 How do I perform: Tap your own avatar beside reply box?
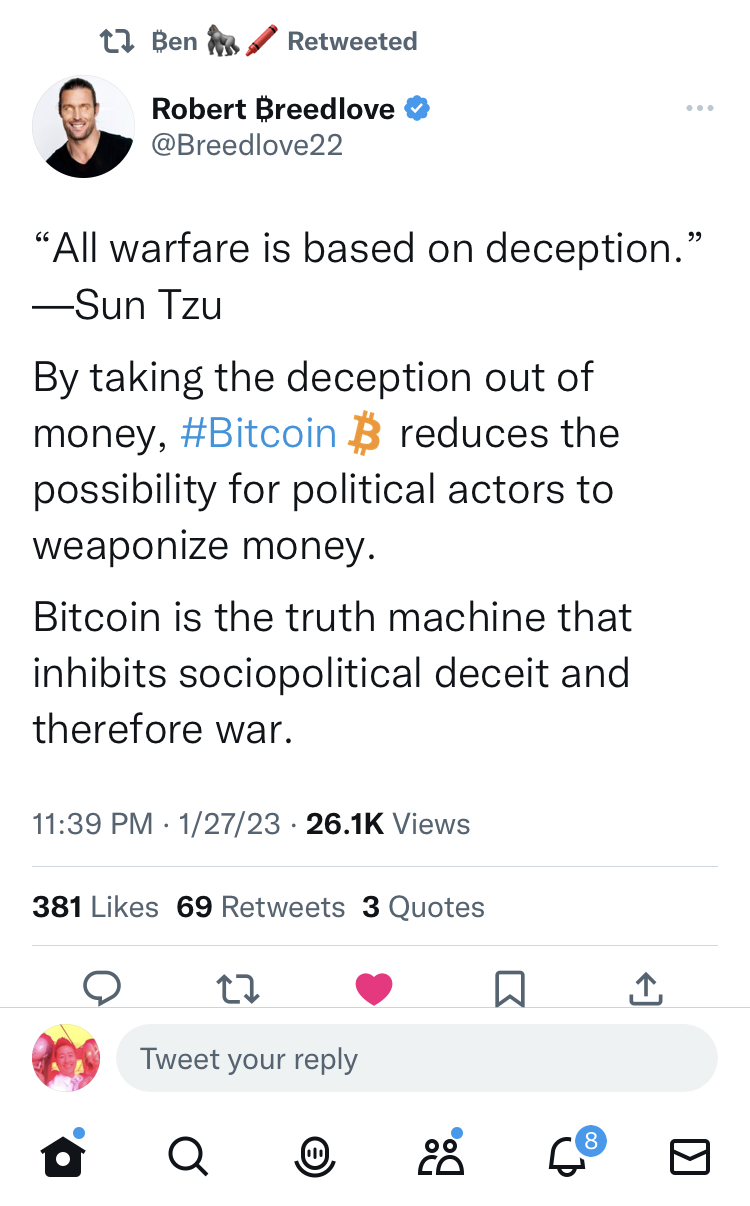pos(66,1058)
